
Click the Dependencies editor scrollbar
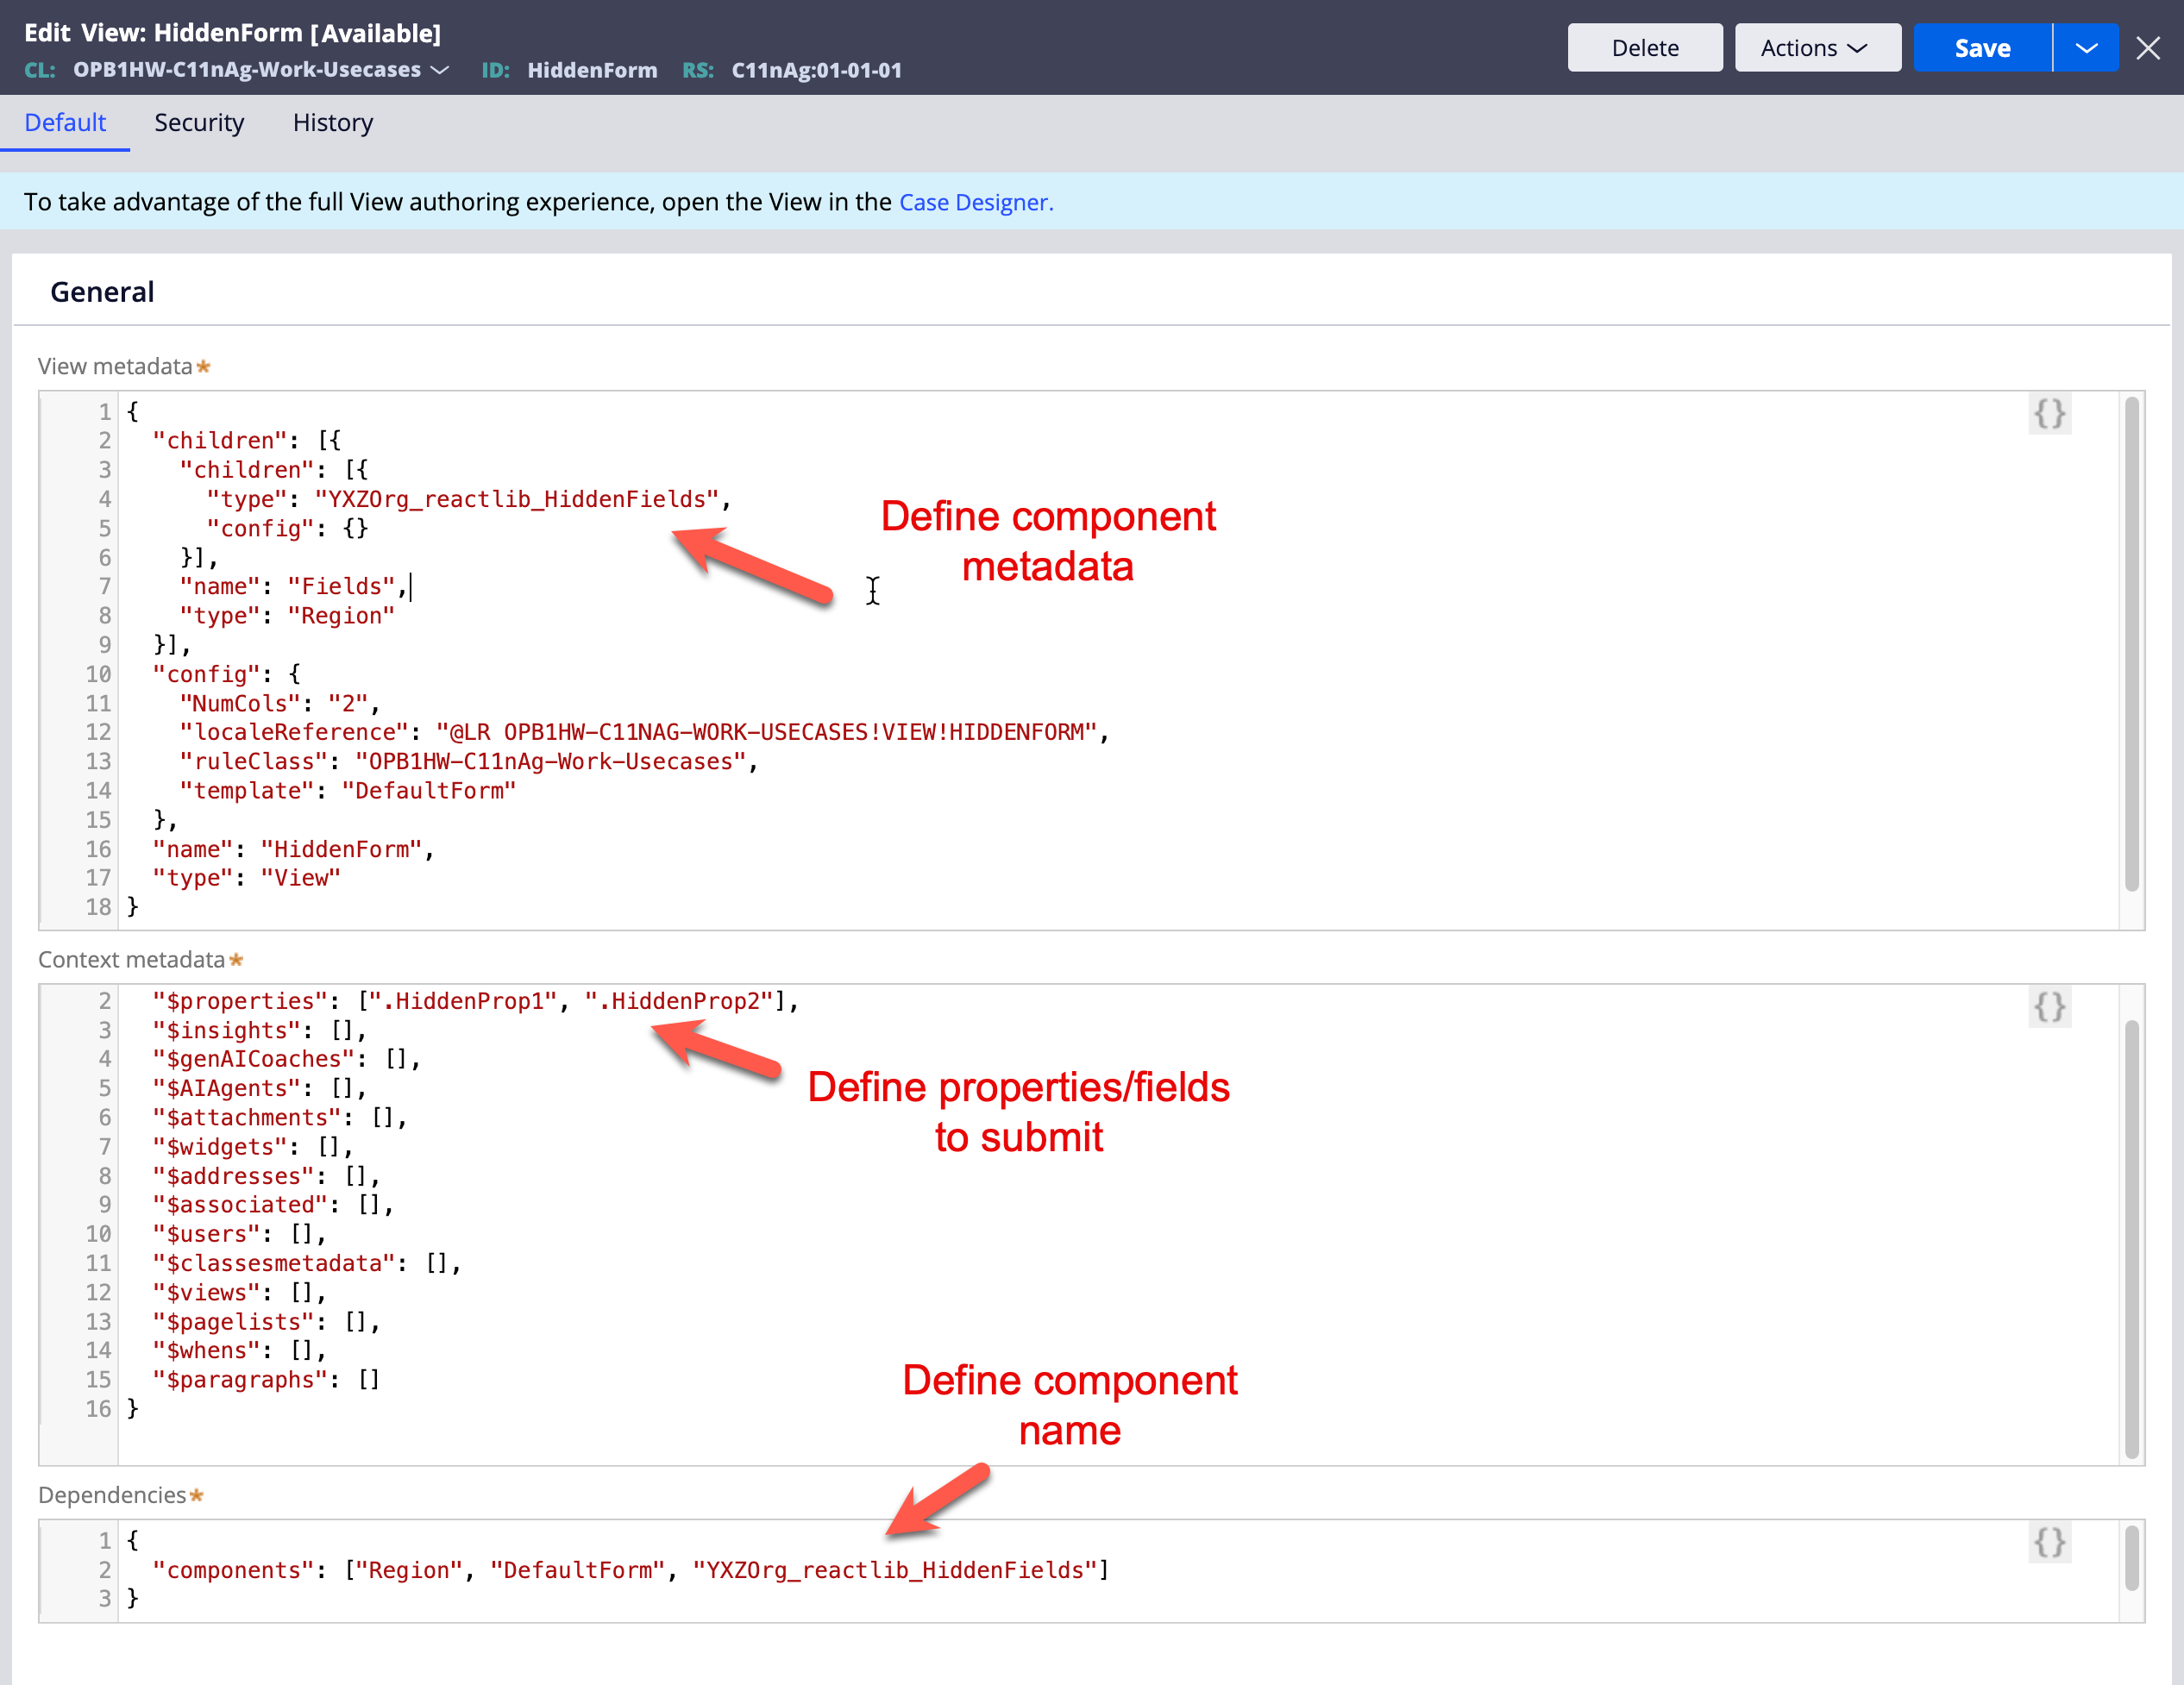tap(2131, 1557)
